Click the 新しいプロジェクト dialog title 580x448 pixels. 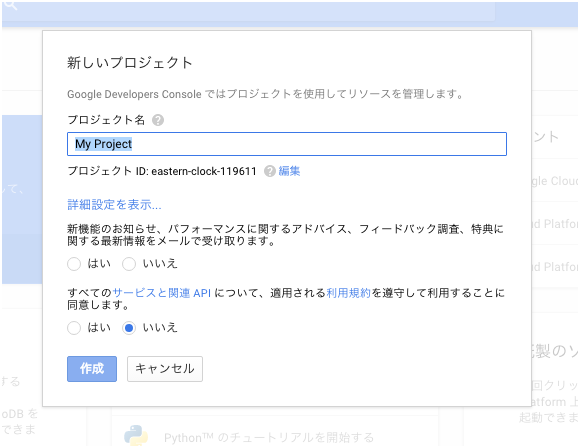point(129,63)
